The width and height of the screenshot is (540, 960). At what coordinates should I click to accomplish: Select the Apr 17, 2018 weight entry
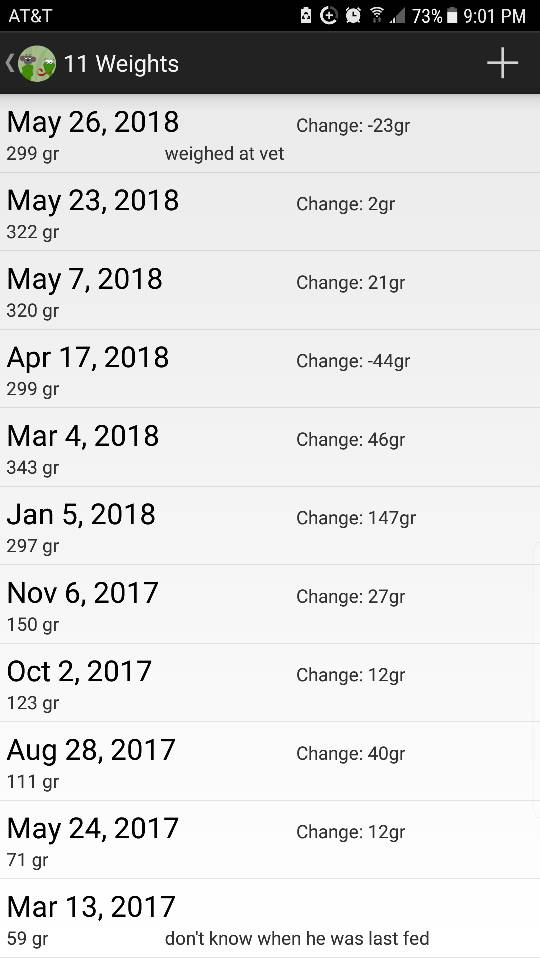pyautogui.click(x=270, y=369)
